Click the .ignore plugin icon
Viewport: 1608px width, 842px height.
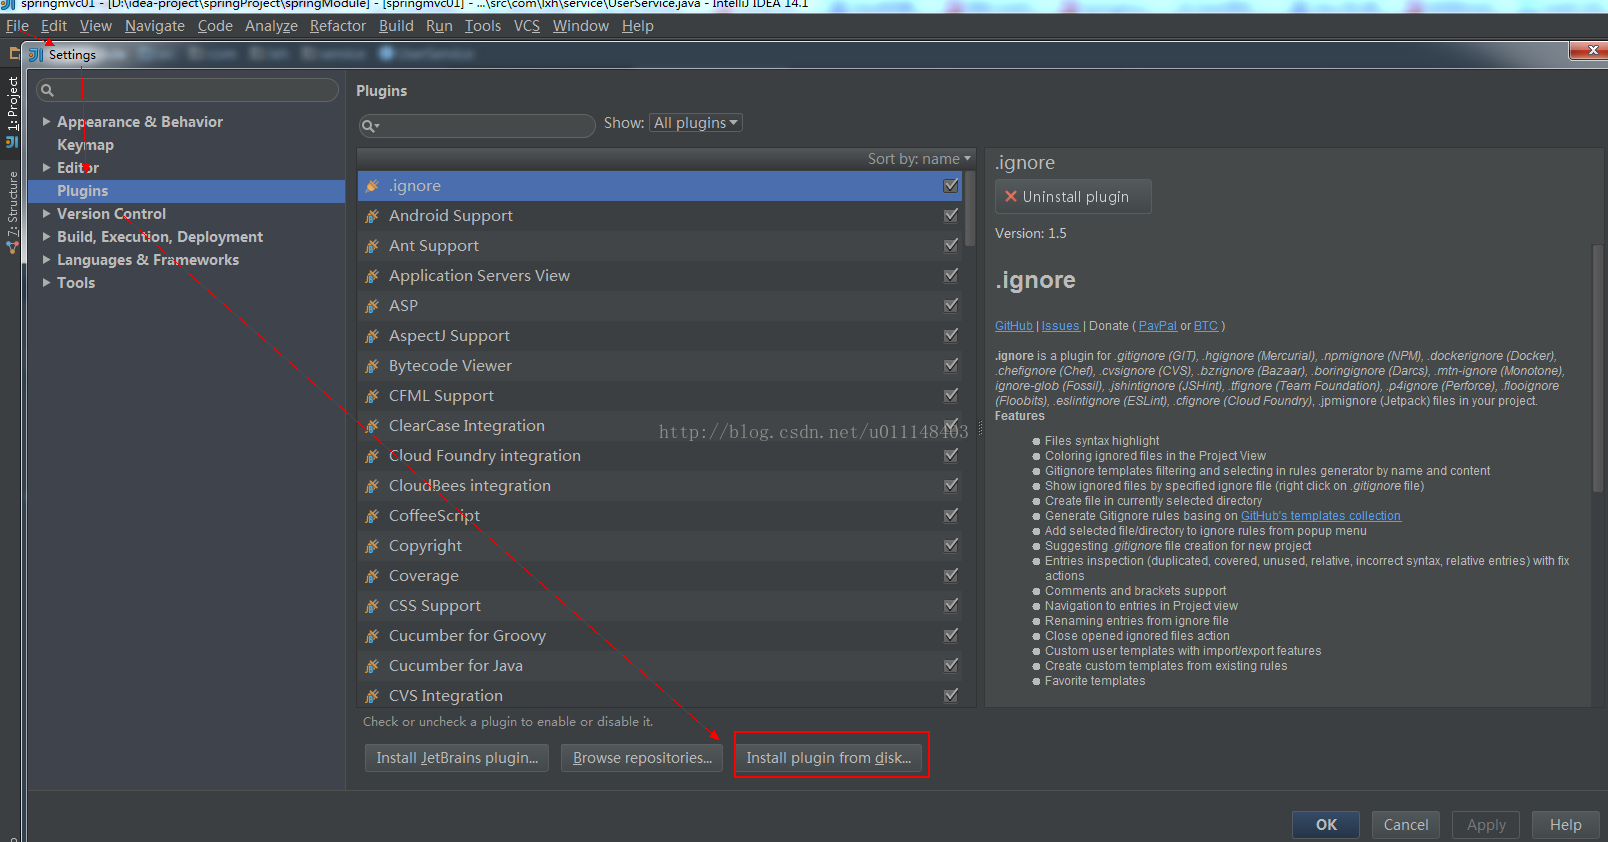[372, 186]
